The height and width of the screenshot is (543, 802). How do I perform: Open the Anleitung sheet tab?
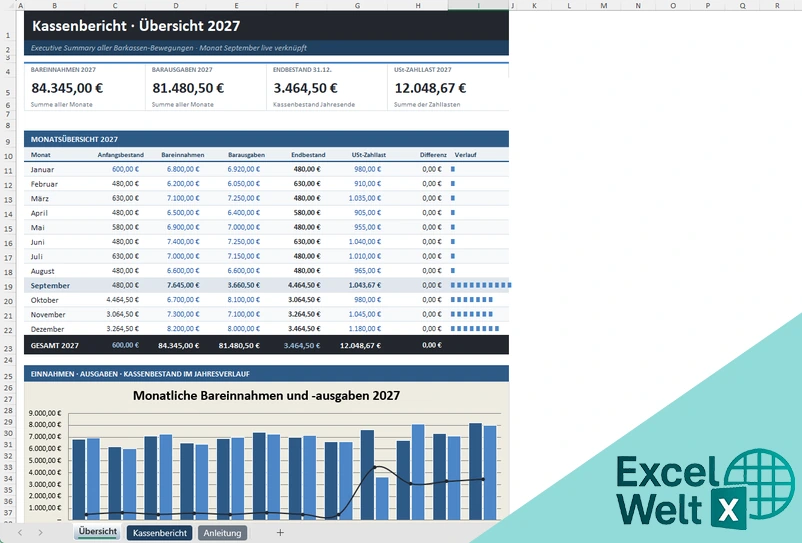(222, 533)
